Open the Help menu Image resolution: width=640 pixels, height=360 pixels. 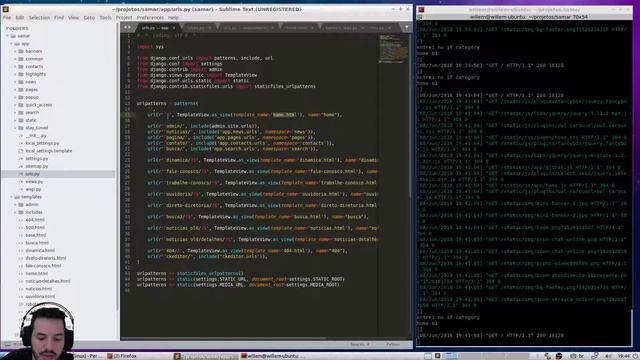173,18
